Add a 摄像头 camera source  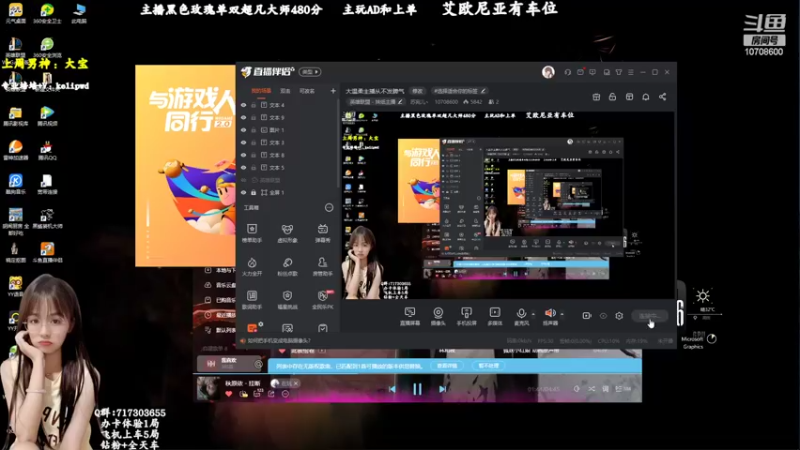(x=438, y=316)
